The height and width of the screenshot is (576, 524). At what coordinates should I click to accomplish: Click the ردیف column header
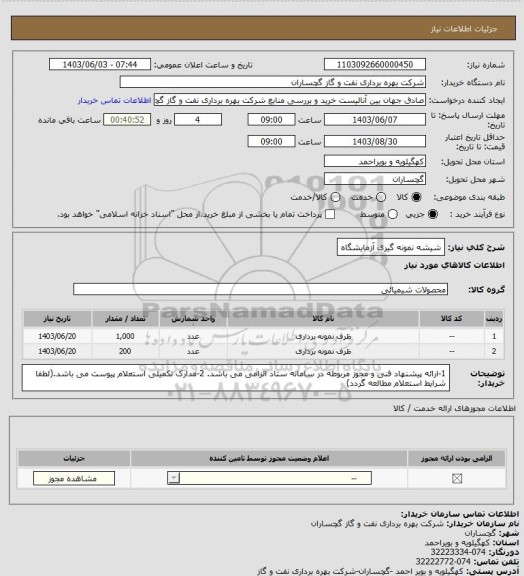(x=494, y=318)
